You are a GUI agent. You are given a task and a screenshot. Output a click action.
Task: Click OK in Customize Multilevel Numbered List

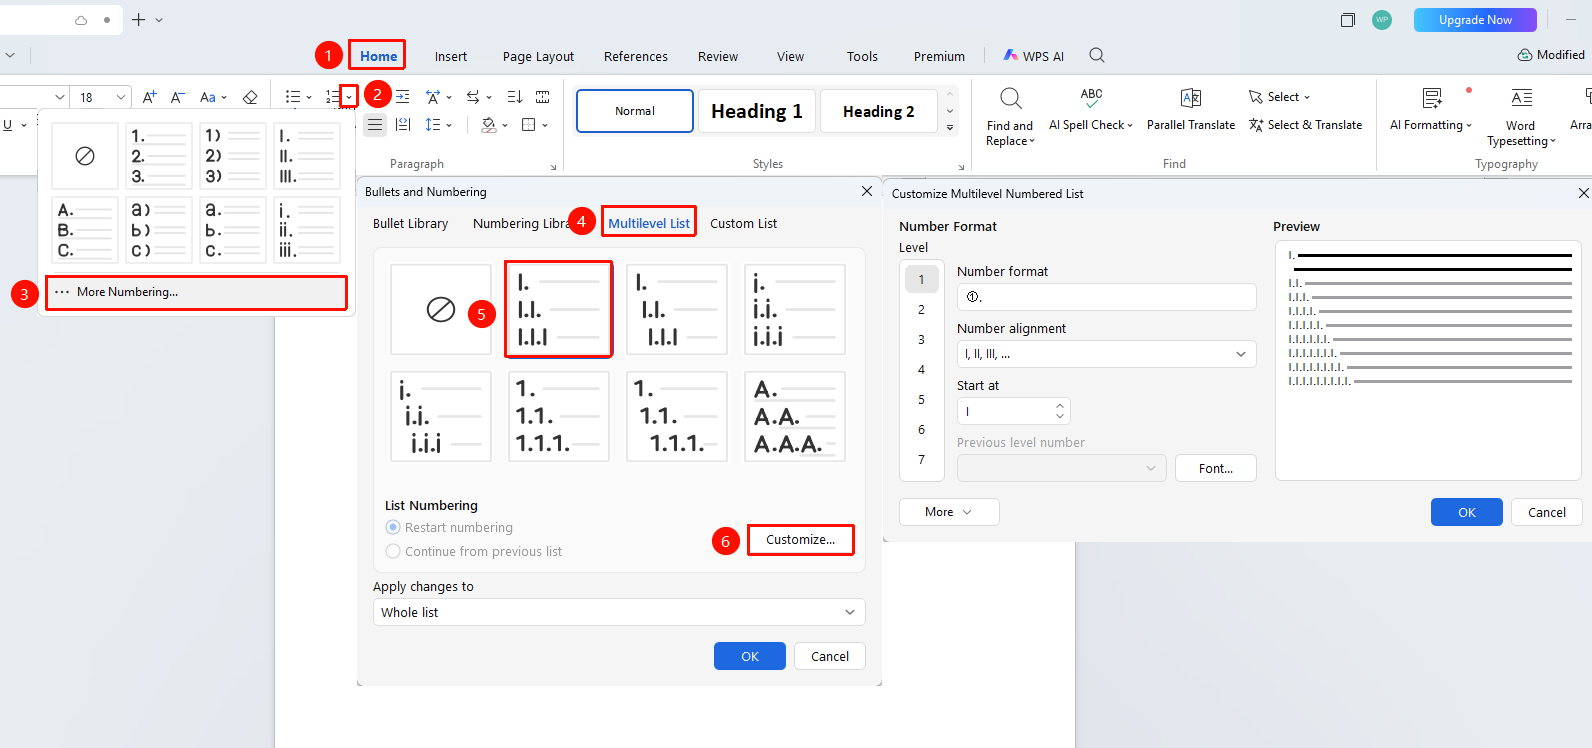1466,512
